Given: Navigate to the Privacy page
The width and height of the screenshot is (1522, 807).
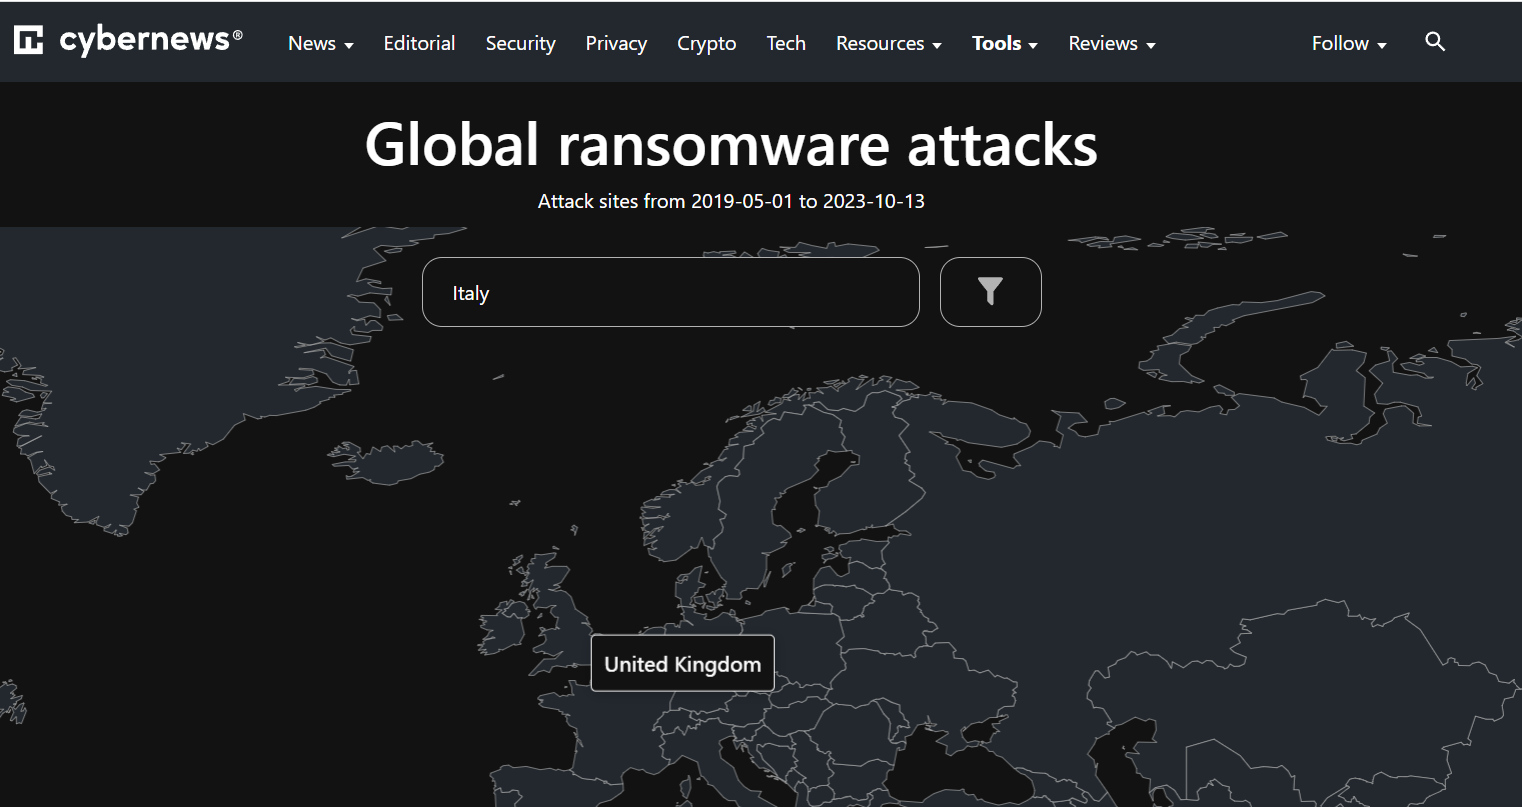Looking at the screenshot, I should 616,44.
